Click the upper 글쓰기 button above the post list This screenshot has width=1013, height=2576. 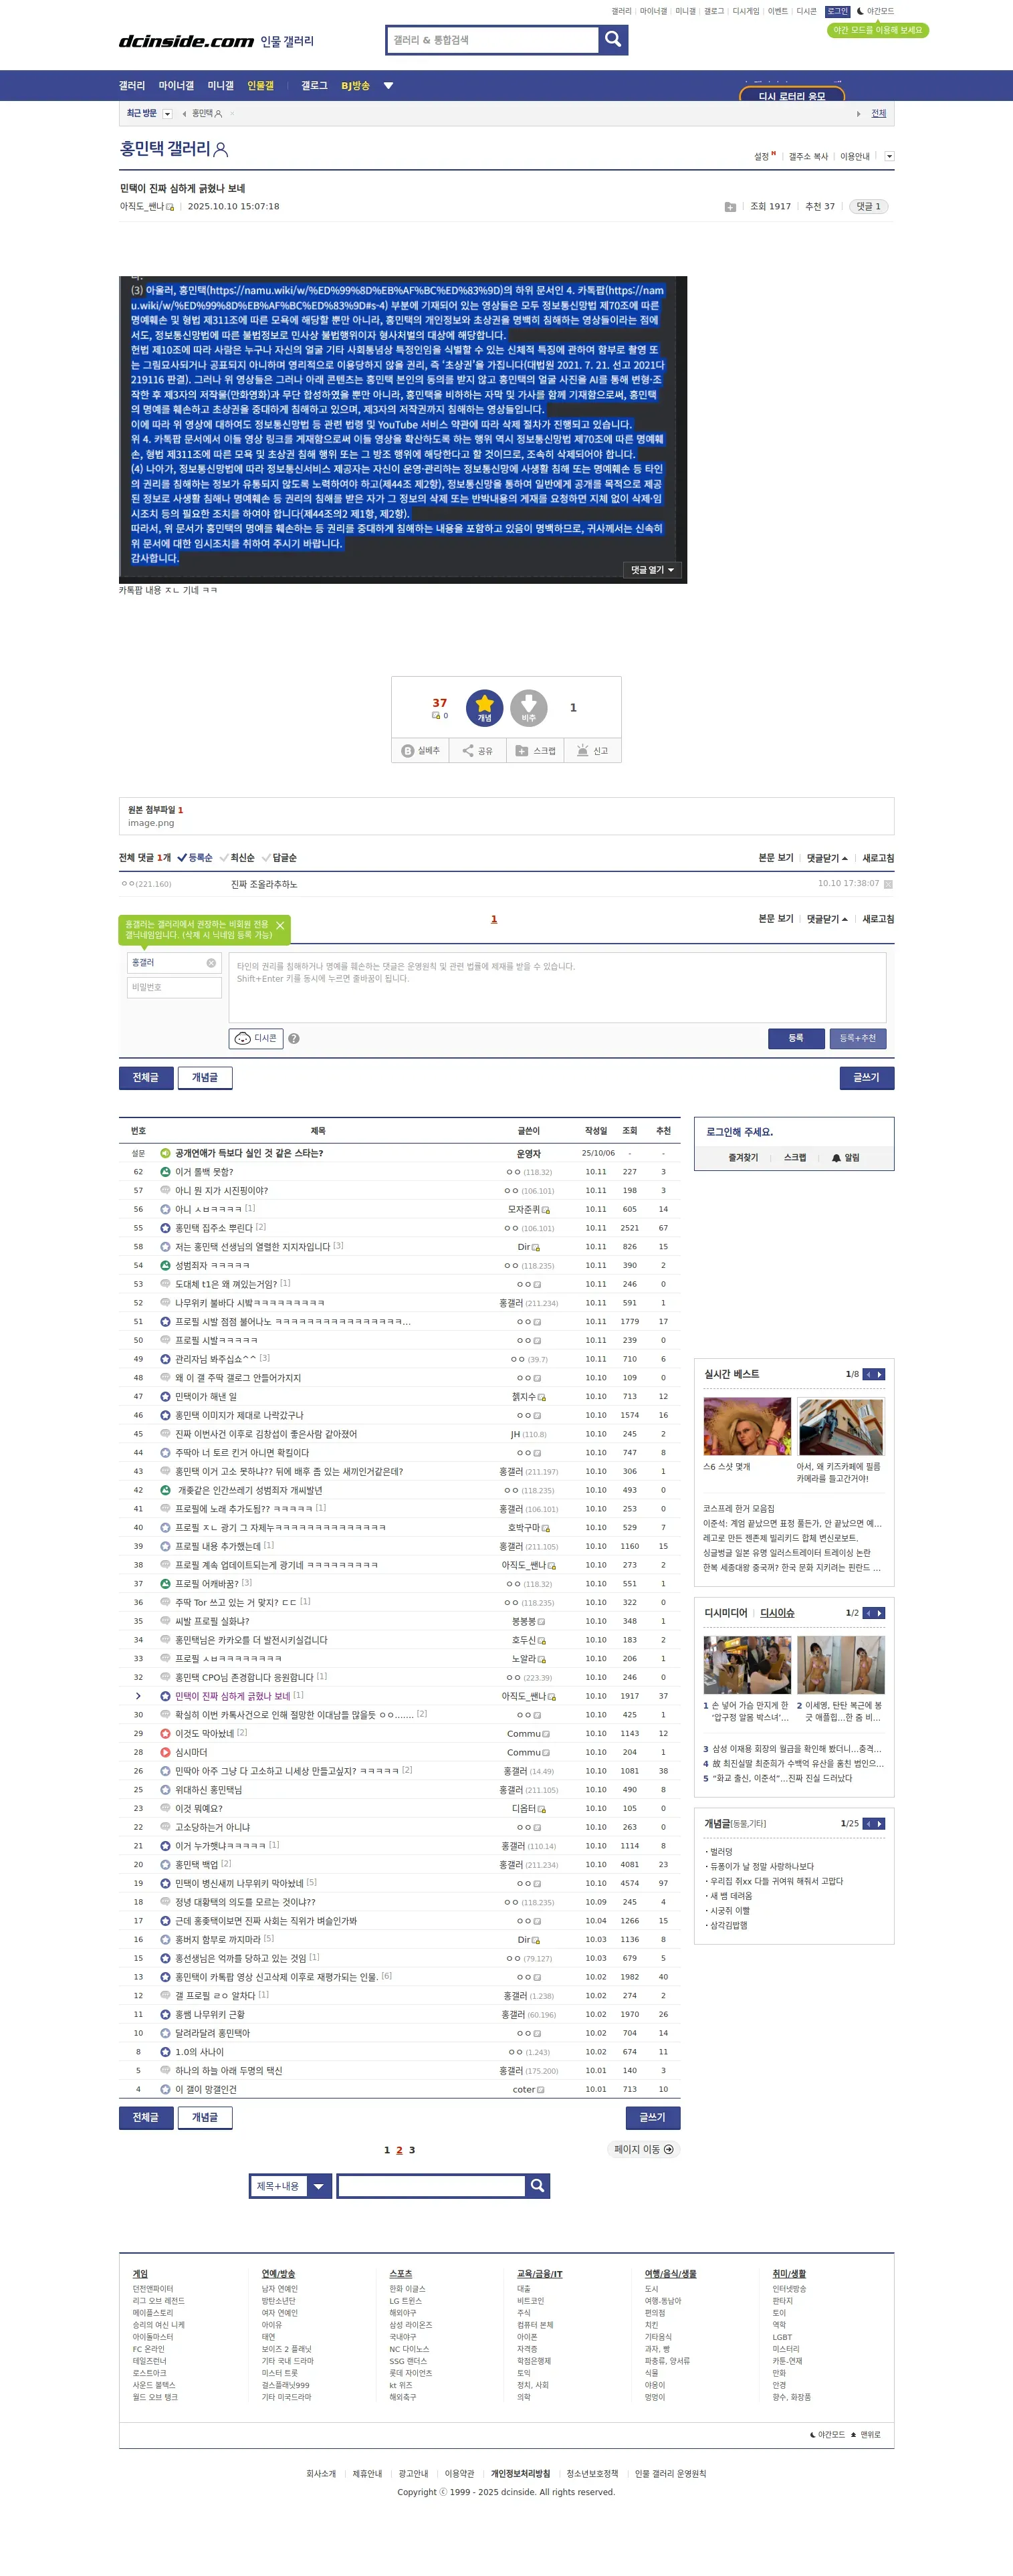coord(866,1077)
